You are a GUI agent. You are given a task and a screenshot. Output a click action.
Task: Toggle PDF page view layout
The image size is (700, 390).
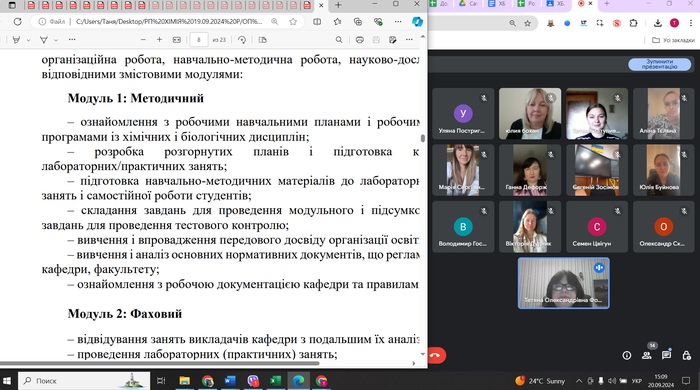(262, 40)
